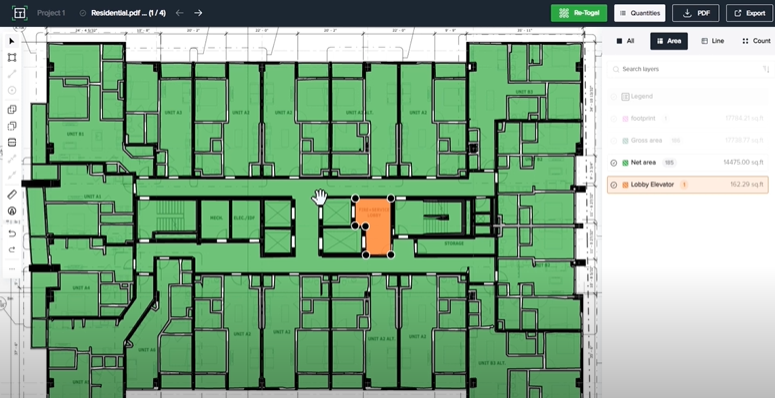Click the Export button

click(x=749, y=13)
